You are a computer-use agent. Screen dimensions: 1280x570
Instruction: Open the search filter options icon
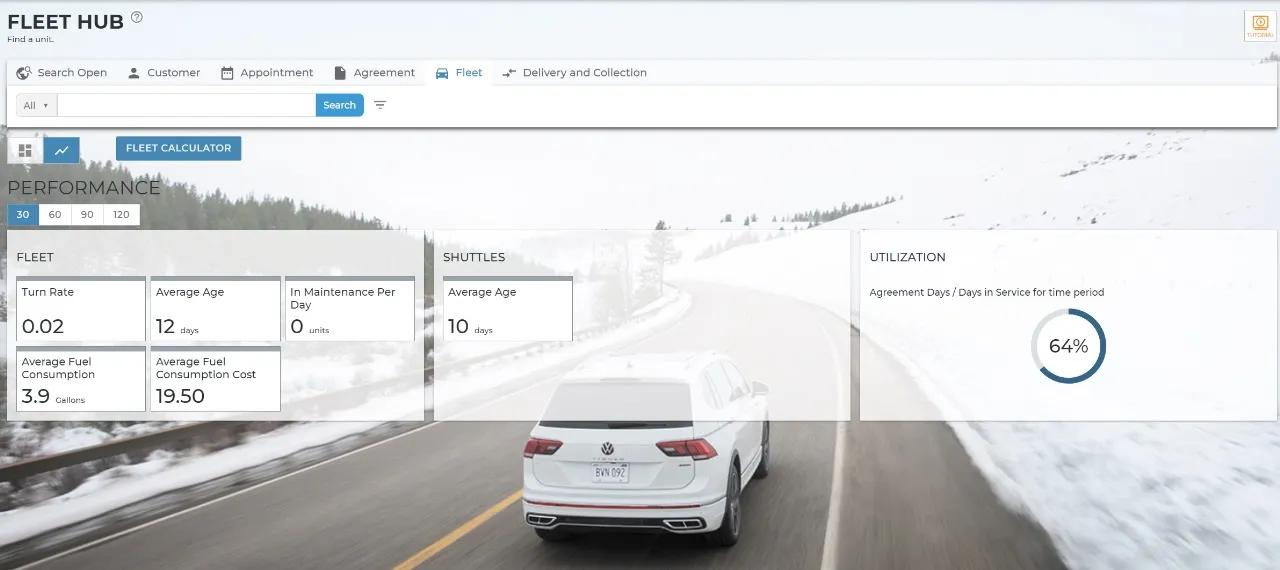click(x=380, y=105)
